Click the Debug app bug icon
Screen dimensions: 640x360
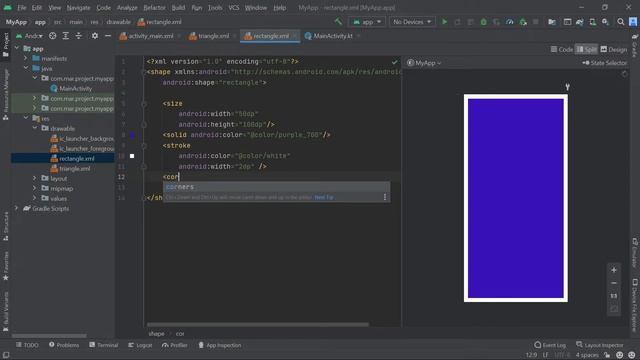483,22
